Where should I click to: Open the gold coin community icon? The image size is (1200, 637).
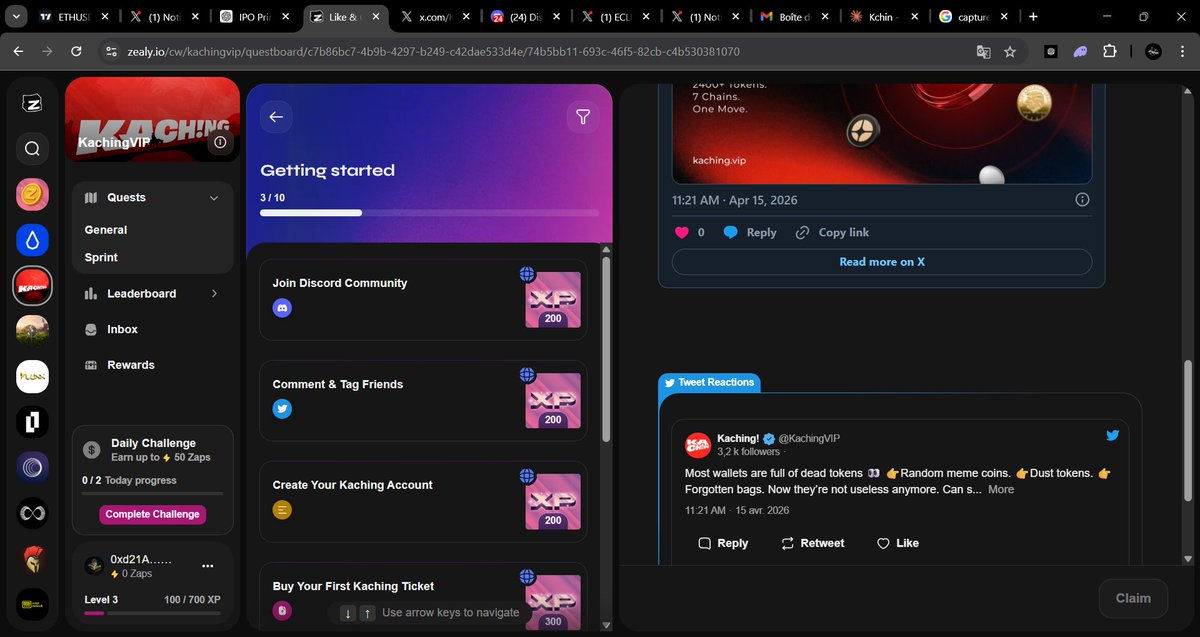[x=32, y=194]
